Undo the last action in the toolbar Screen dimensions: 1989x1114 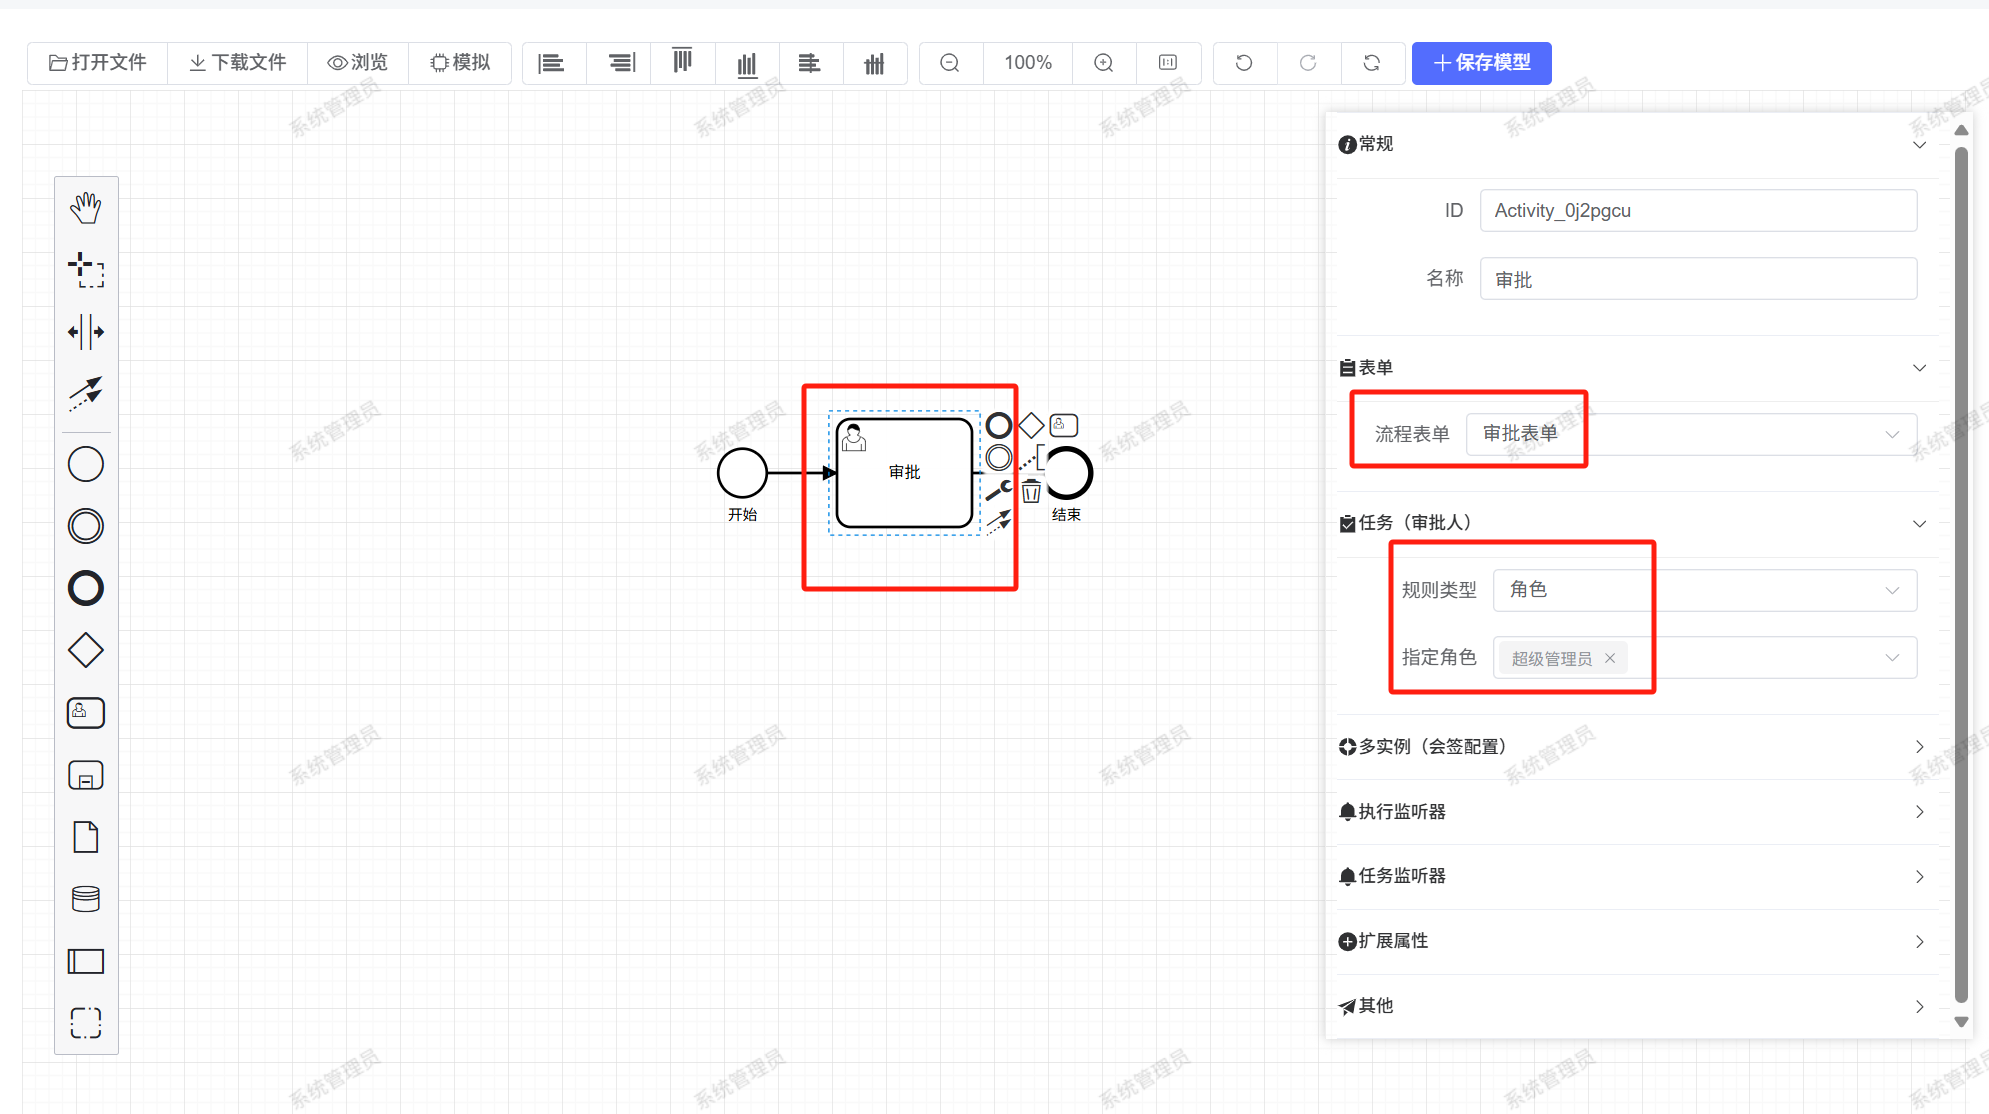click(1244, 63)
